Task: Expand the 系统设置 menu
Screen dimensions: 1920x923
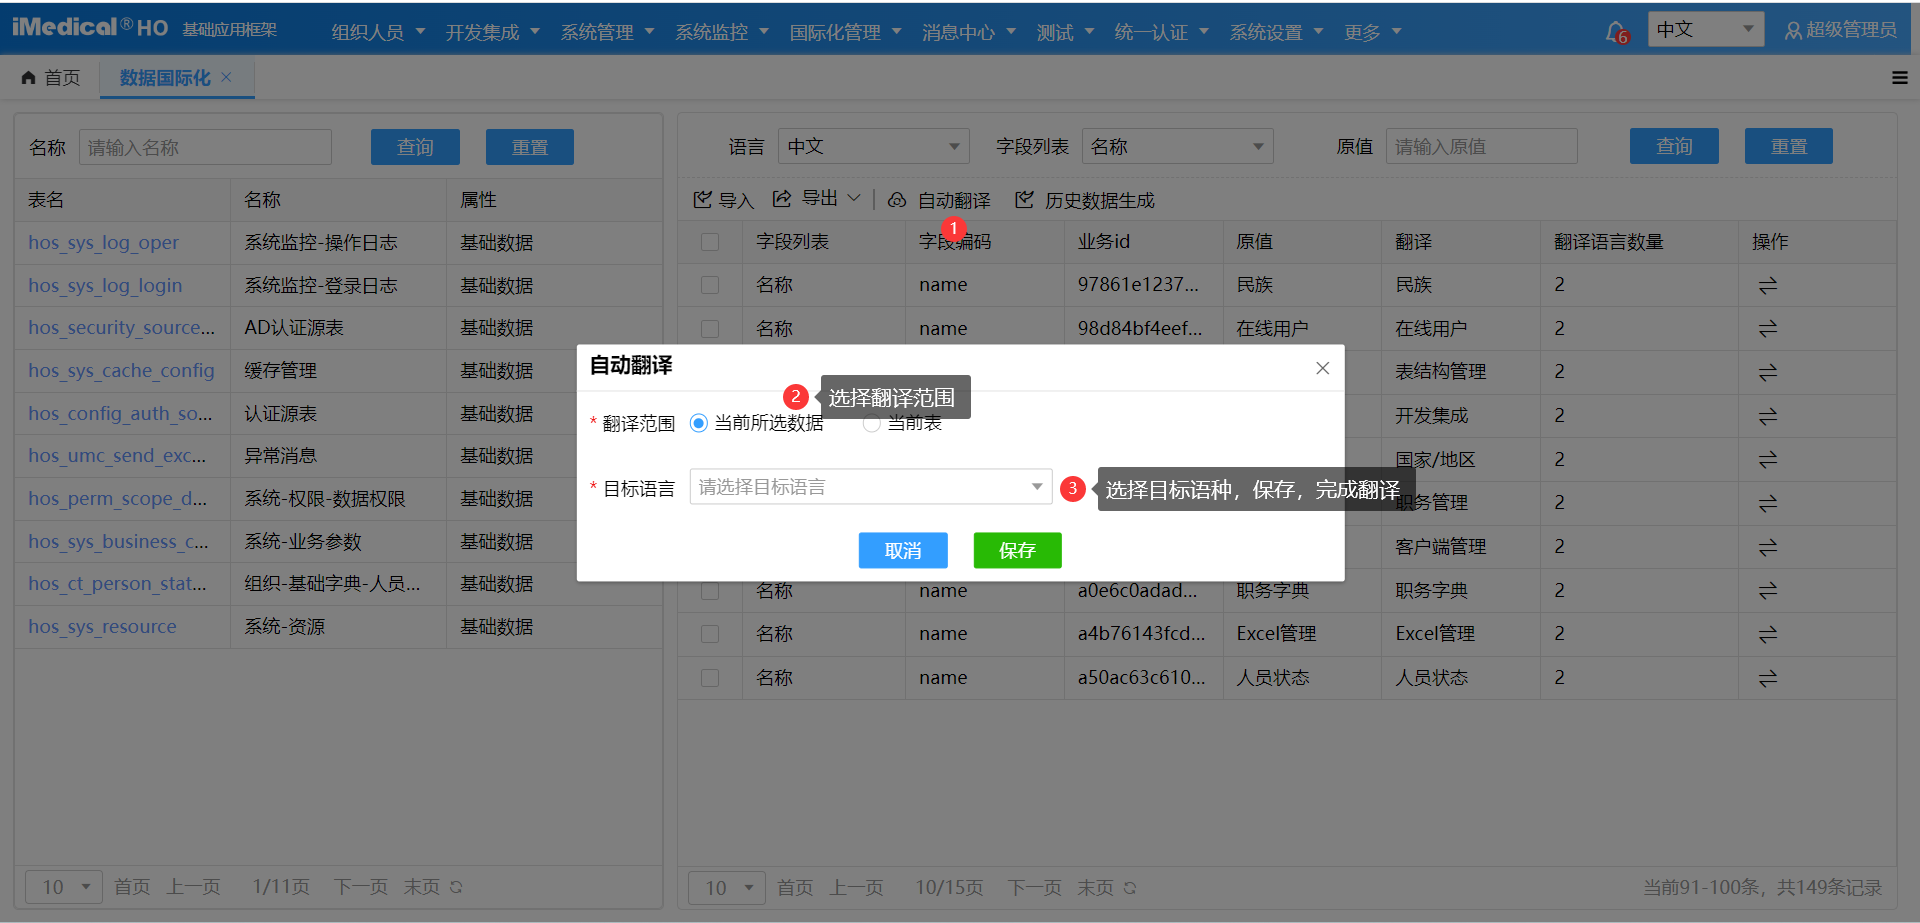Action: tap(1276, 32)
